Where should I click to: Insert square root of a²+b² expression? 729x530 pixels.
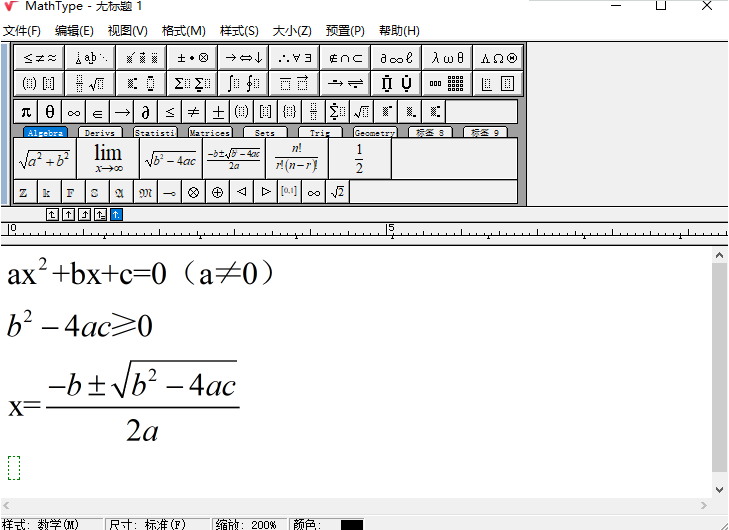tap(45, 159)
